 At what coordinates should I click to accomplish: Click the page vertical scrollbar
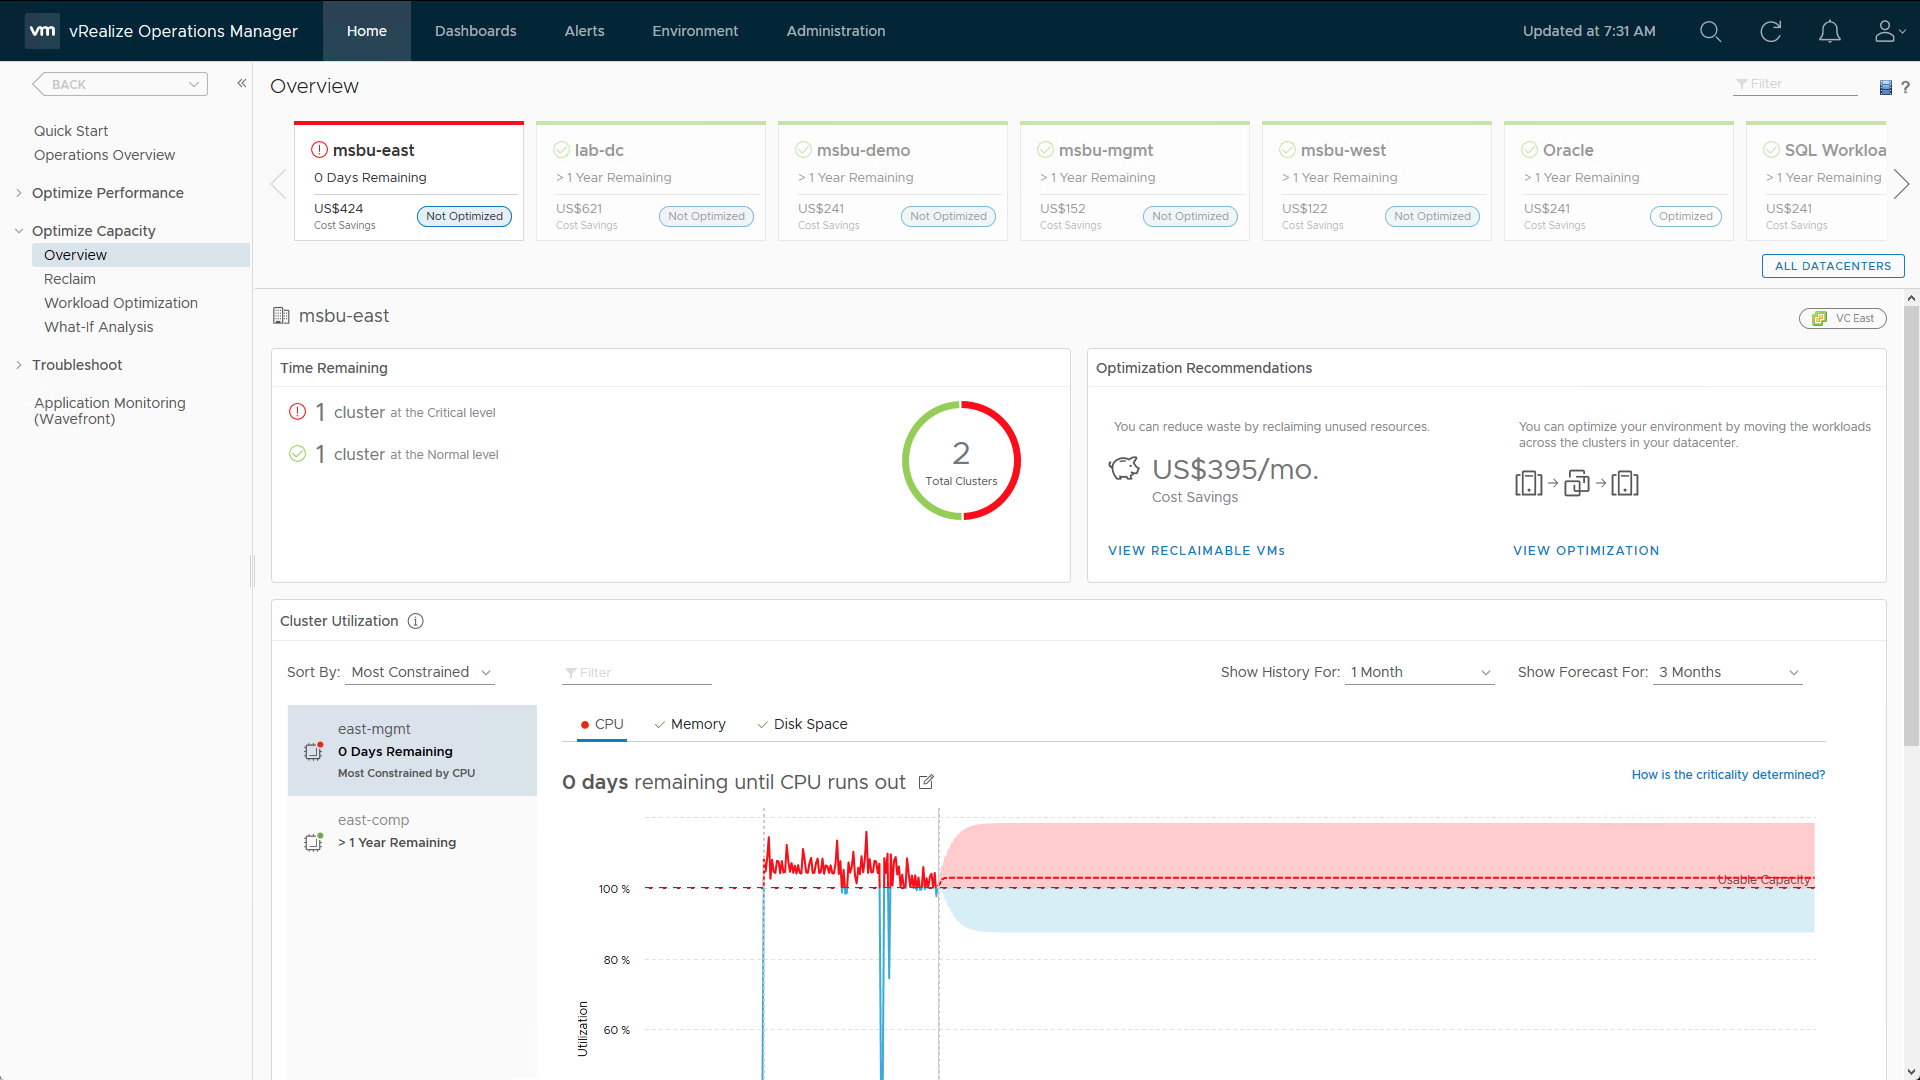[1911, 525]
